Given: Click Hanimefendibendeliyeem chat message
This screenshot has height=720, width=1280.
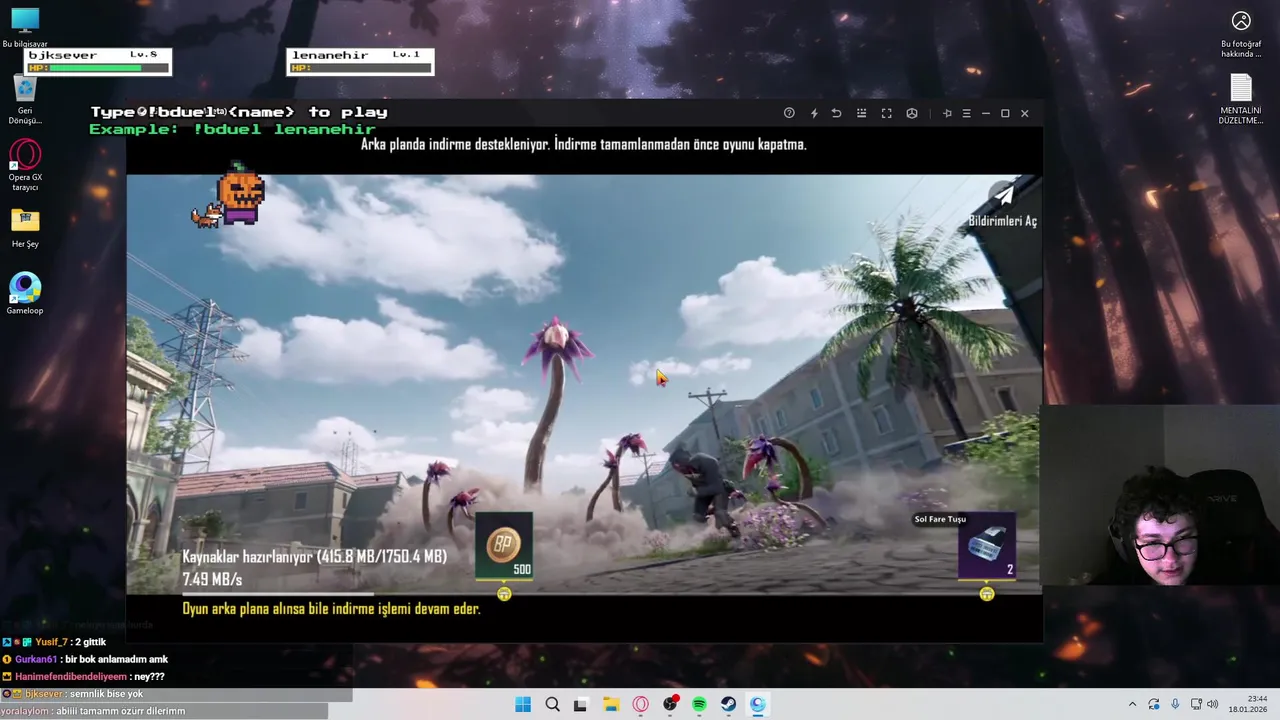Looking at the screenshot, I should [83, 676].
